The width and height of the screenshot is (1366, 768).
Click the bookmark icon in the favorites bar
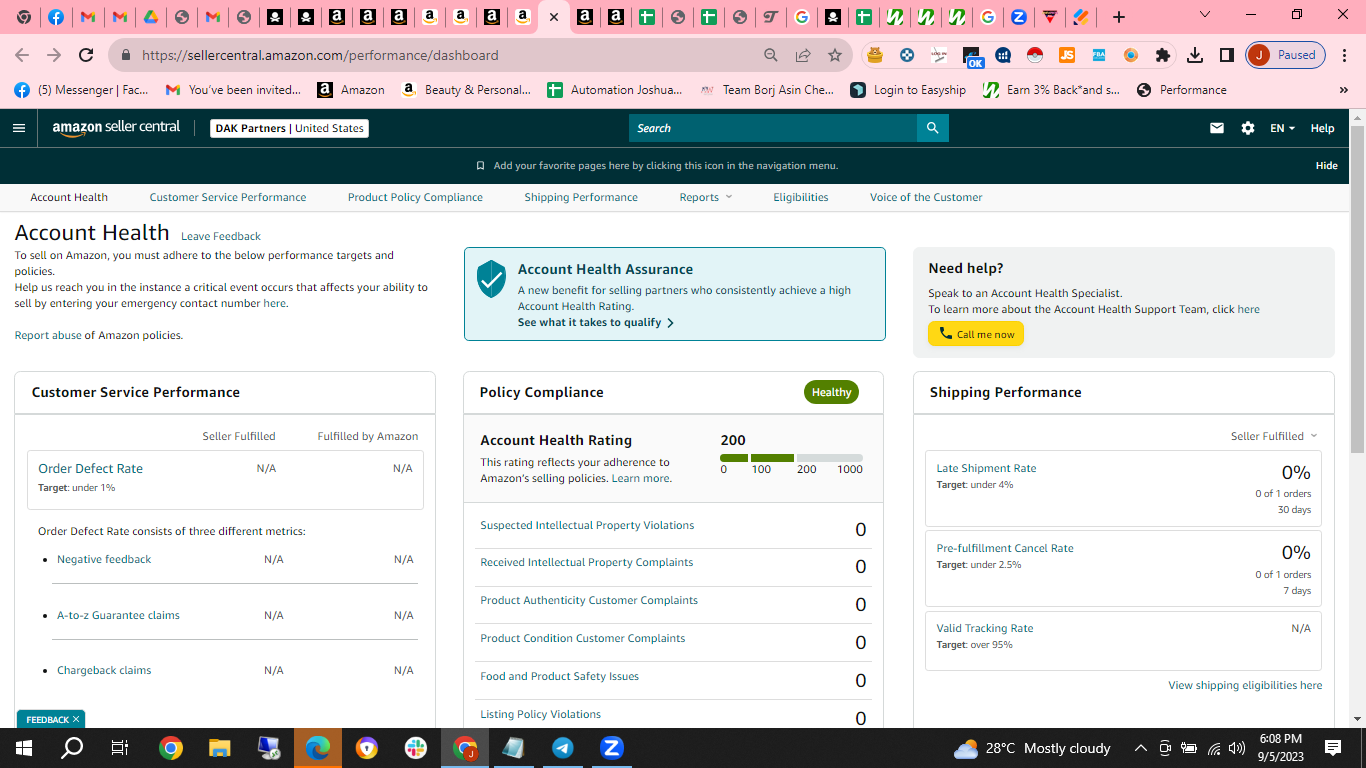pyautogui.click(x=480, y=166)
